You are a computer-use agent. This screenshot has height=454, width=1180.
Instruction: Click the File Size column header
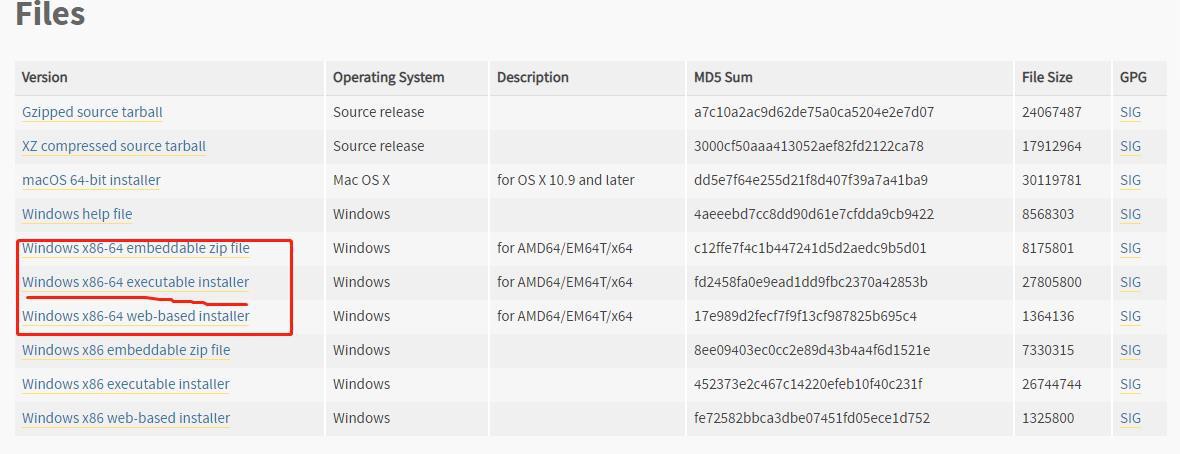(1047, 77)
